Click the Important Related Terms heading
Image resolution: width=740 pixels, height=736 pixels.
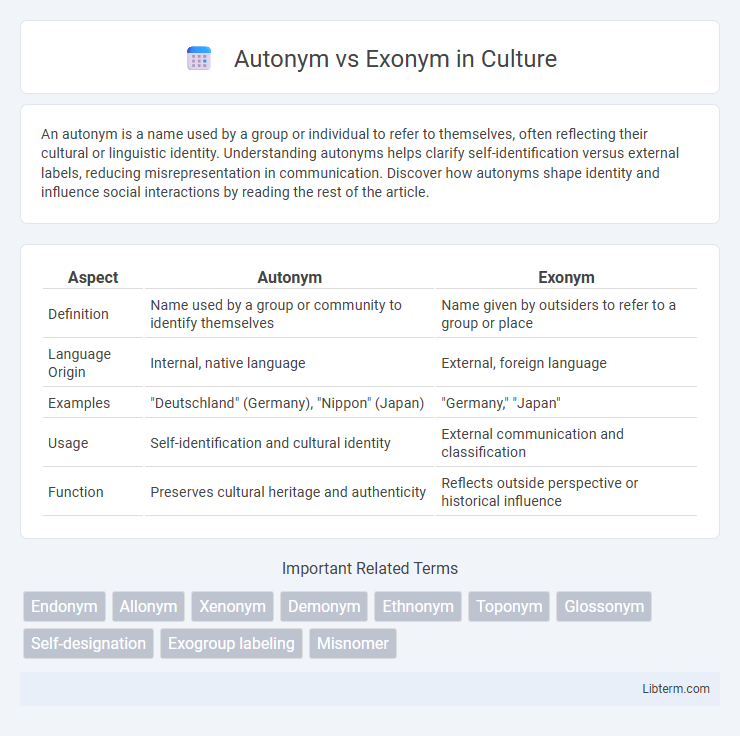click(x=370, y=569)
